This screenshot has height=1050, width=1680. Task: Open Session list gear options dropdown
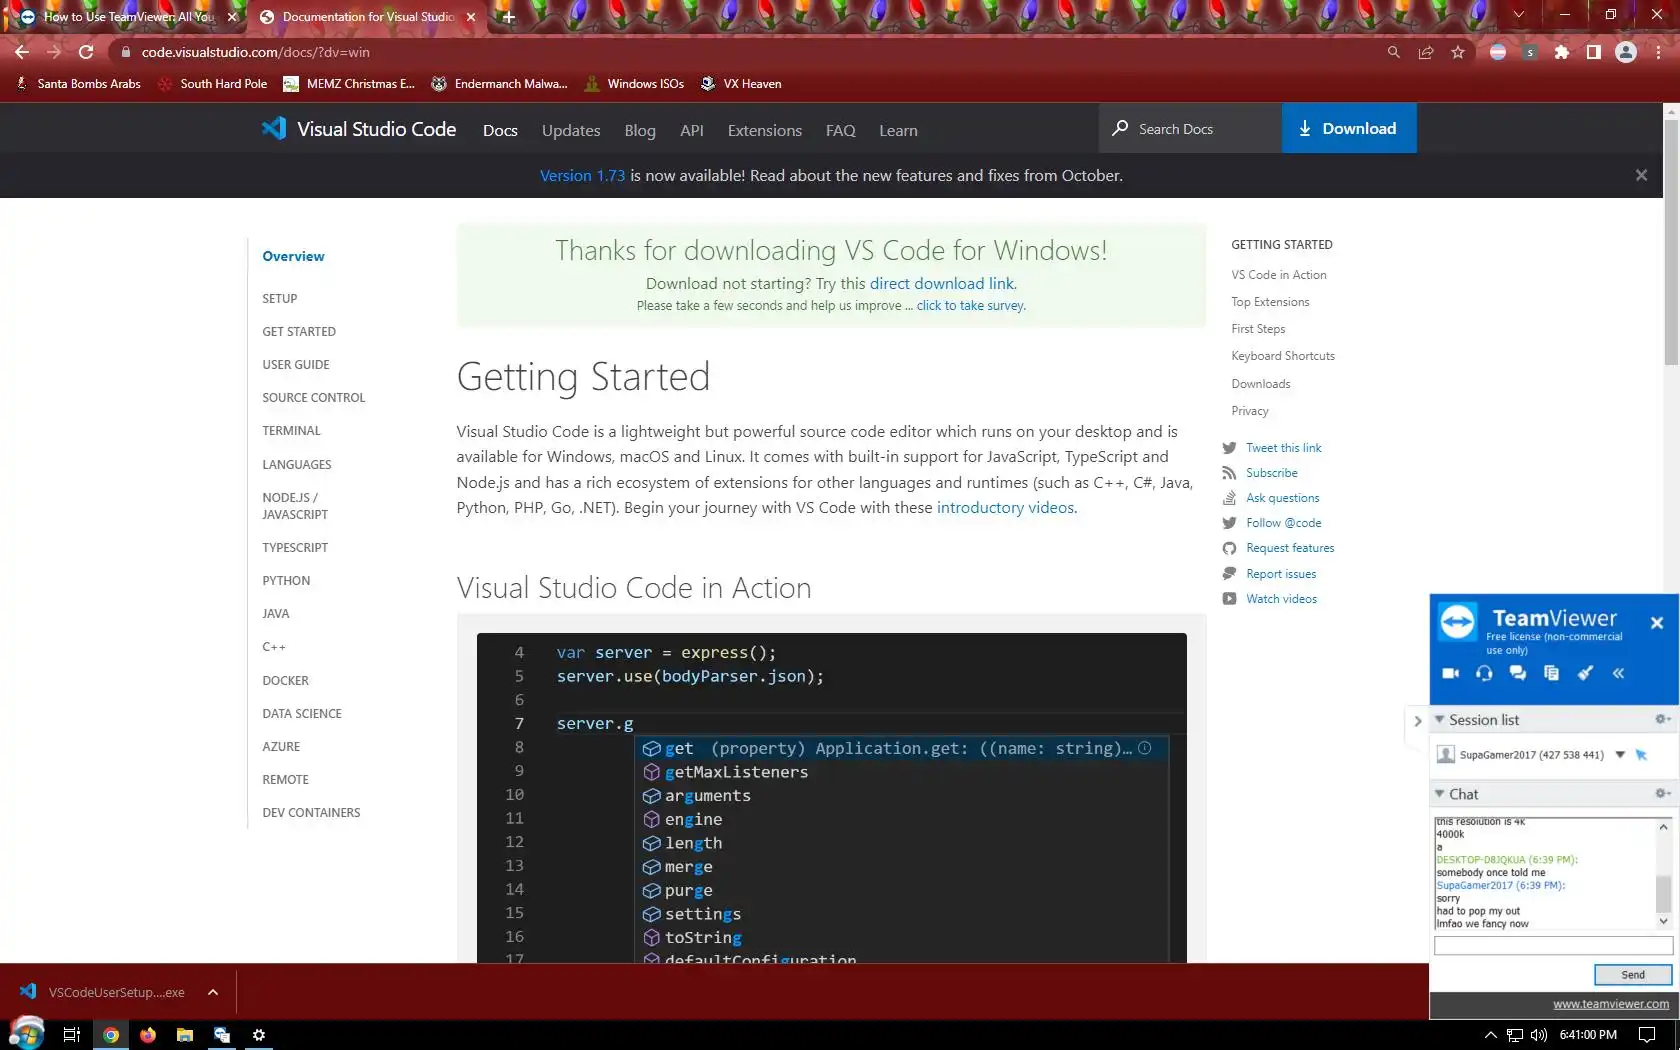(x=1662, y=720)
